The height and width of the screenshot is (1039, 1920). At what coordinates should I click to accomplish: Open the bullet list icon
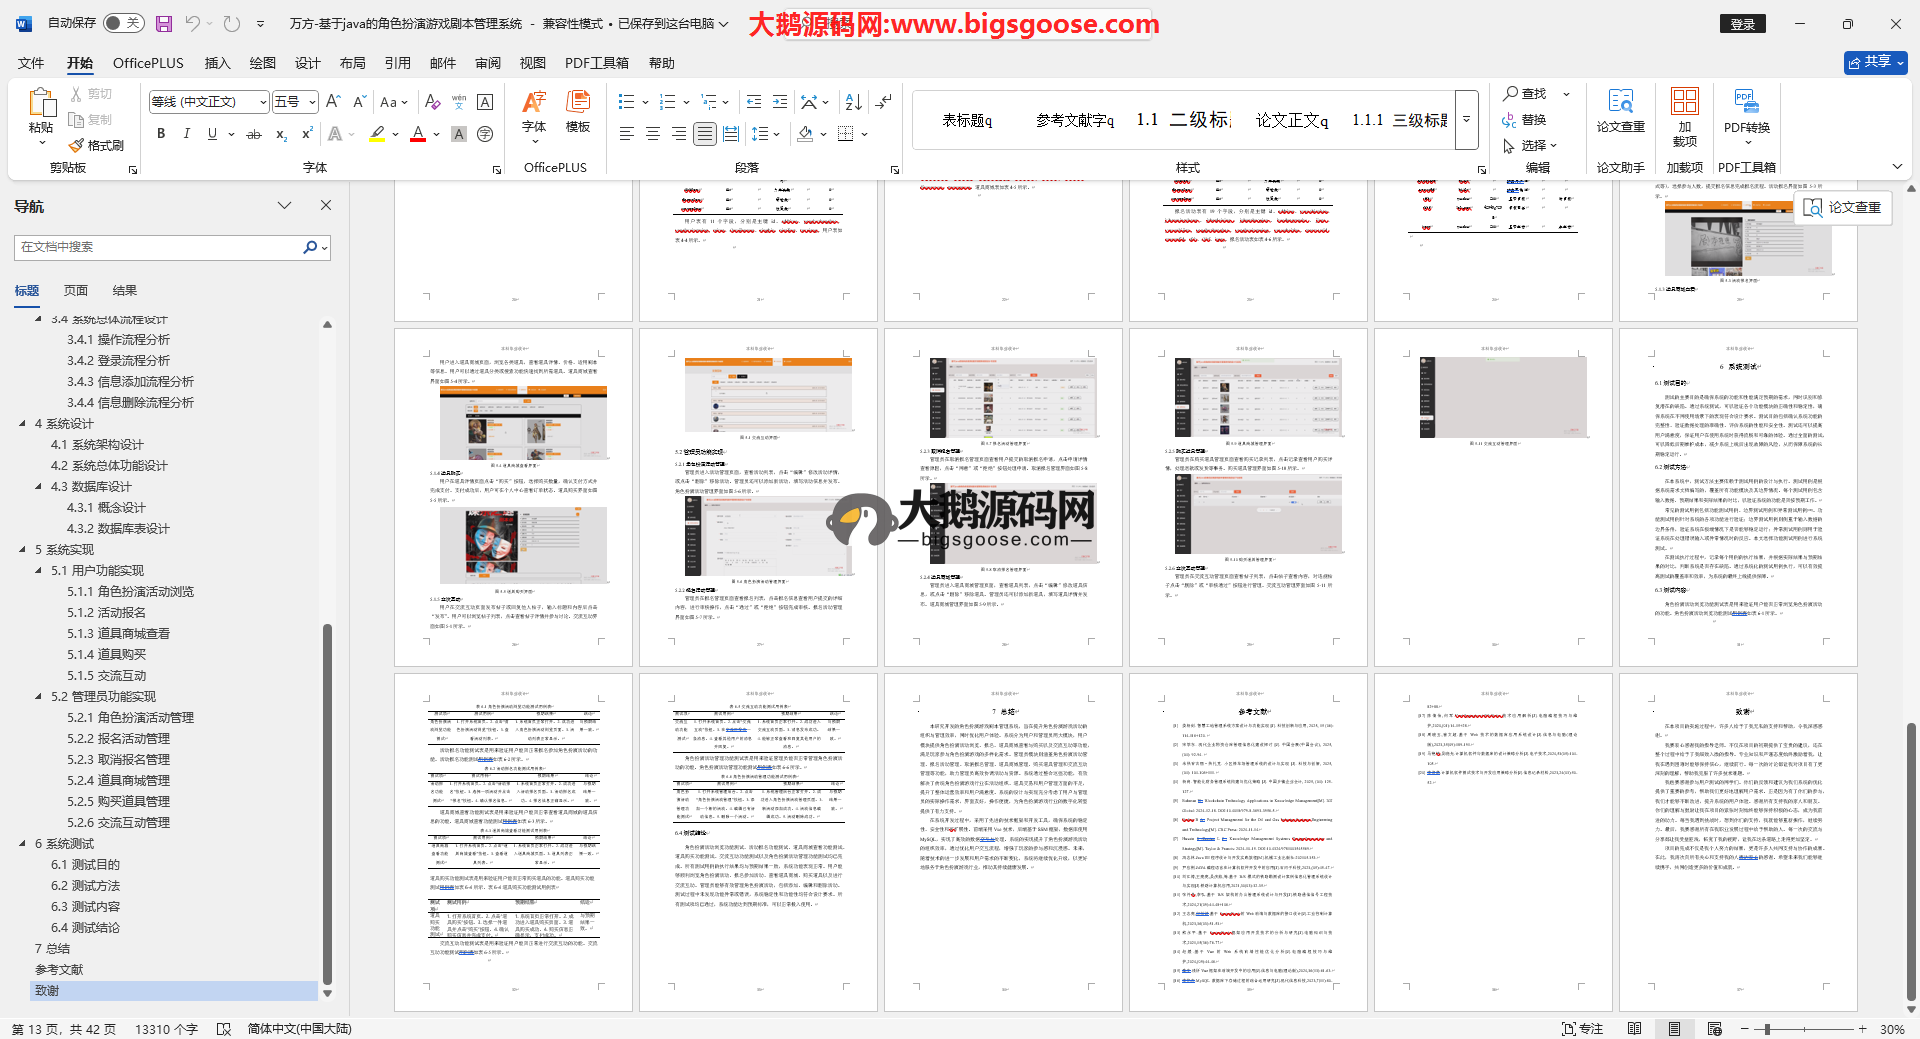click(x=627, y=102)
